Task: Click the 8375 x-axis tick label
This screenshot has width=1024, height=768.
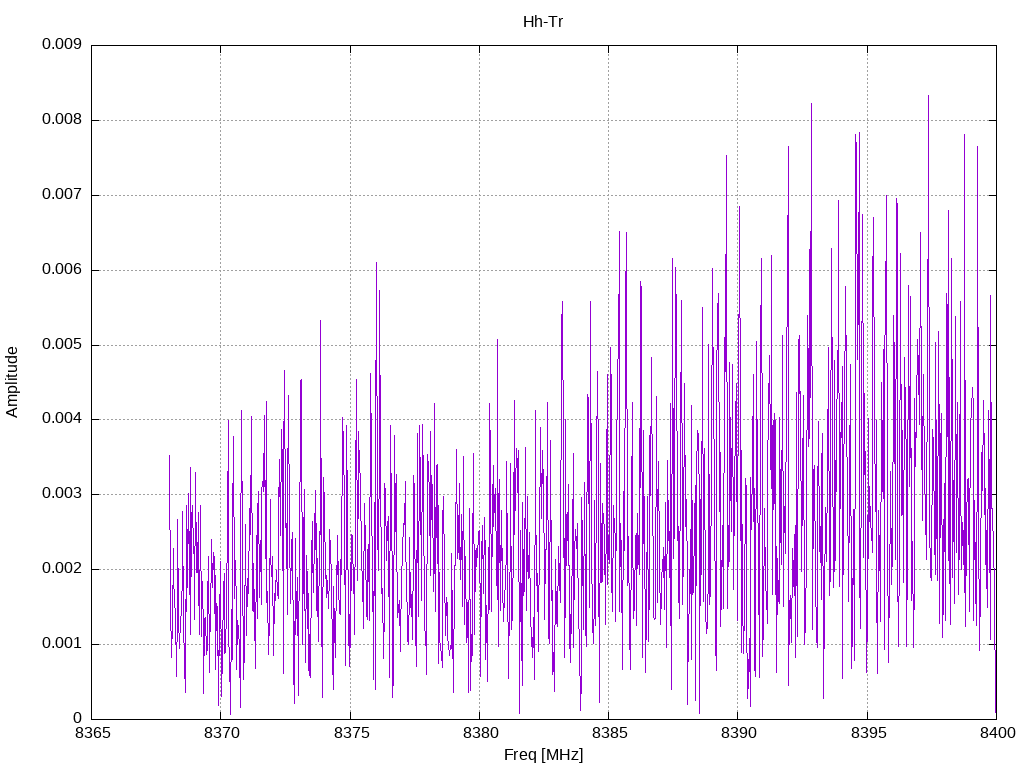Action: point(351,733)
